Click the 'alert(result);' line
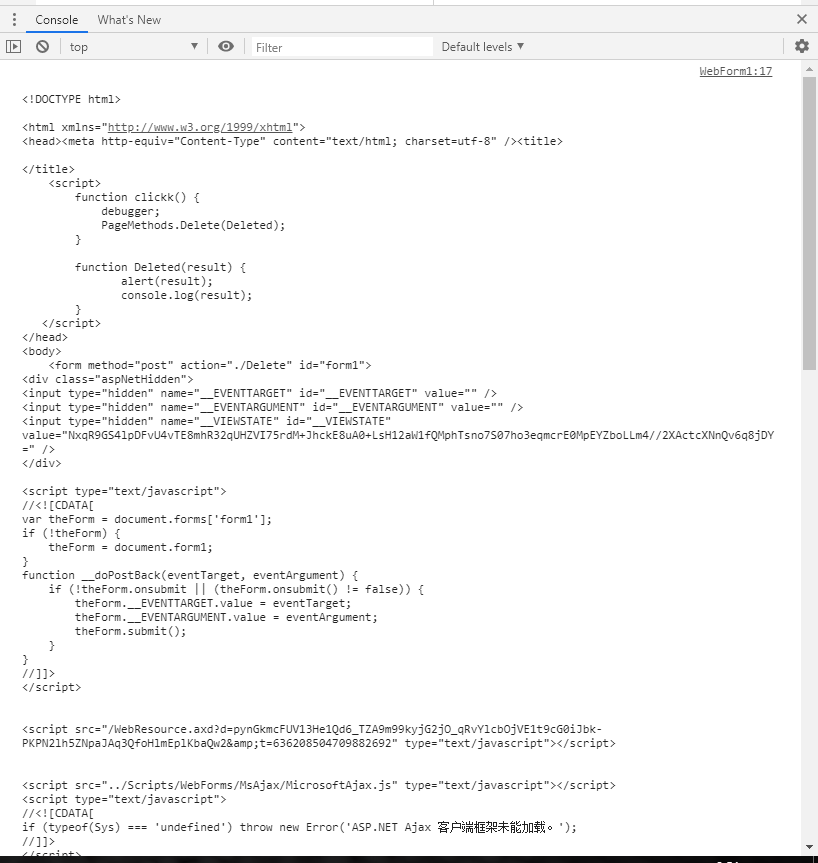818x863 pixels. pos(167,281)
